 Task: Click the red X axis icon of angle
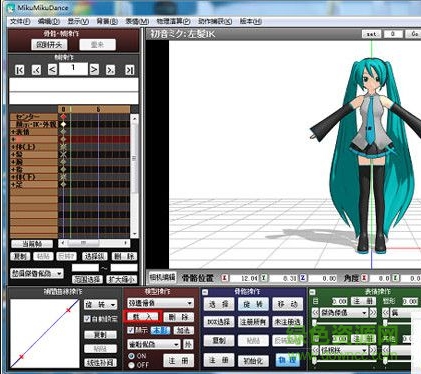click(364, 278)
